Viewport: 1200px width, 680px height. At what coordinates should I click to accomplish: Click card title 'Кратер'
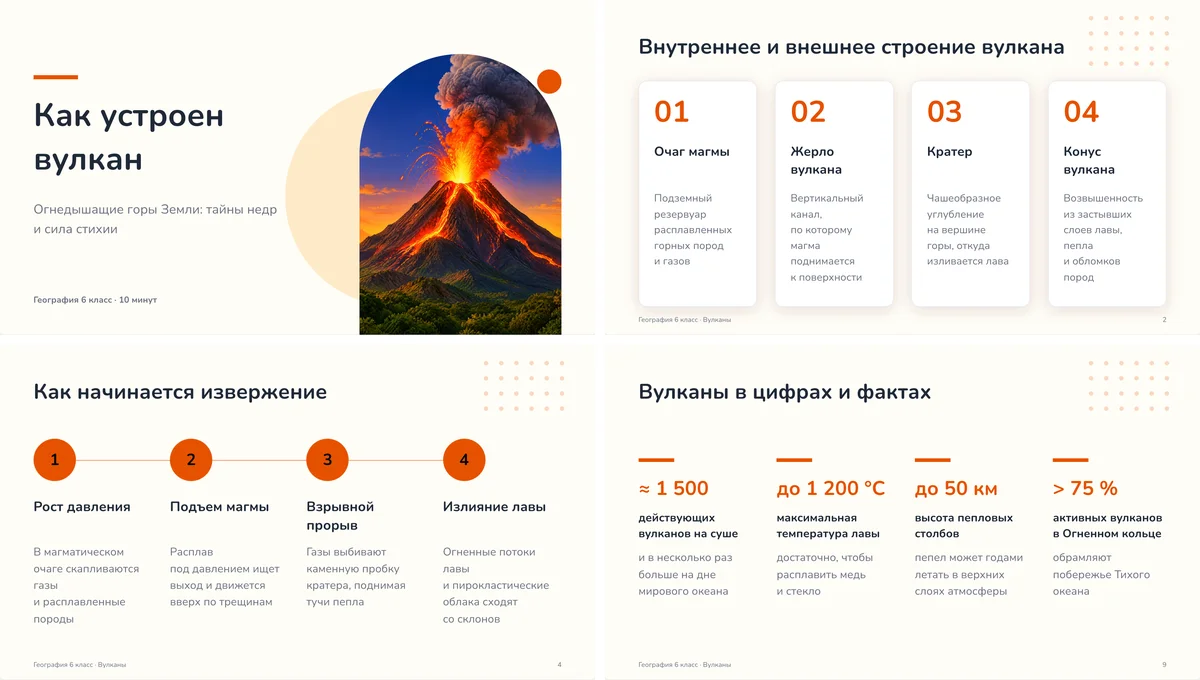click(x=949, y=152)
